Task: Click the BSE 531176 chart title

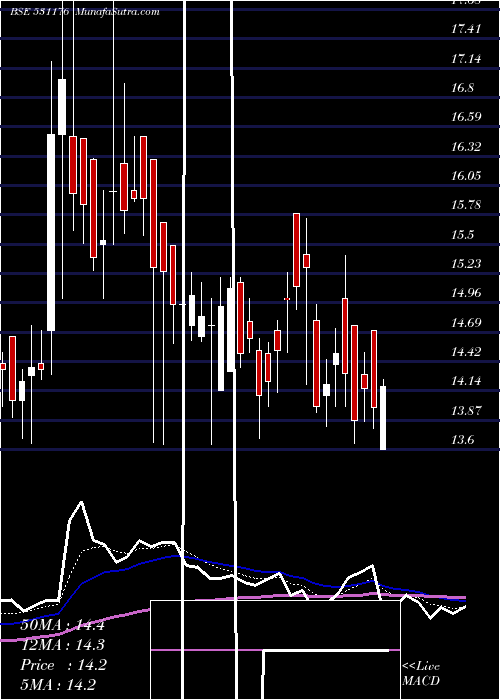Action: [x=85, y=11]
